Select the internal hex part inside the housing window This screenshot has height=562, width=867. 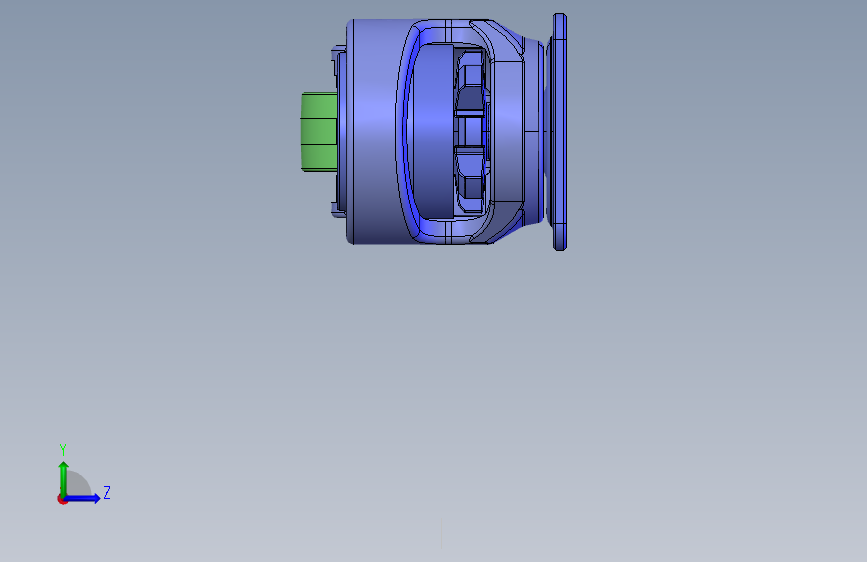point(470,131)
